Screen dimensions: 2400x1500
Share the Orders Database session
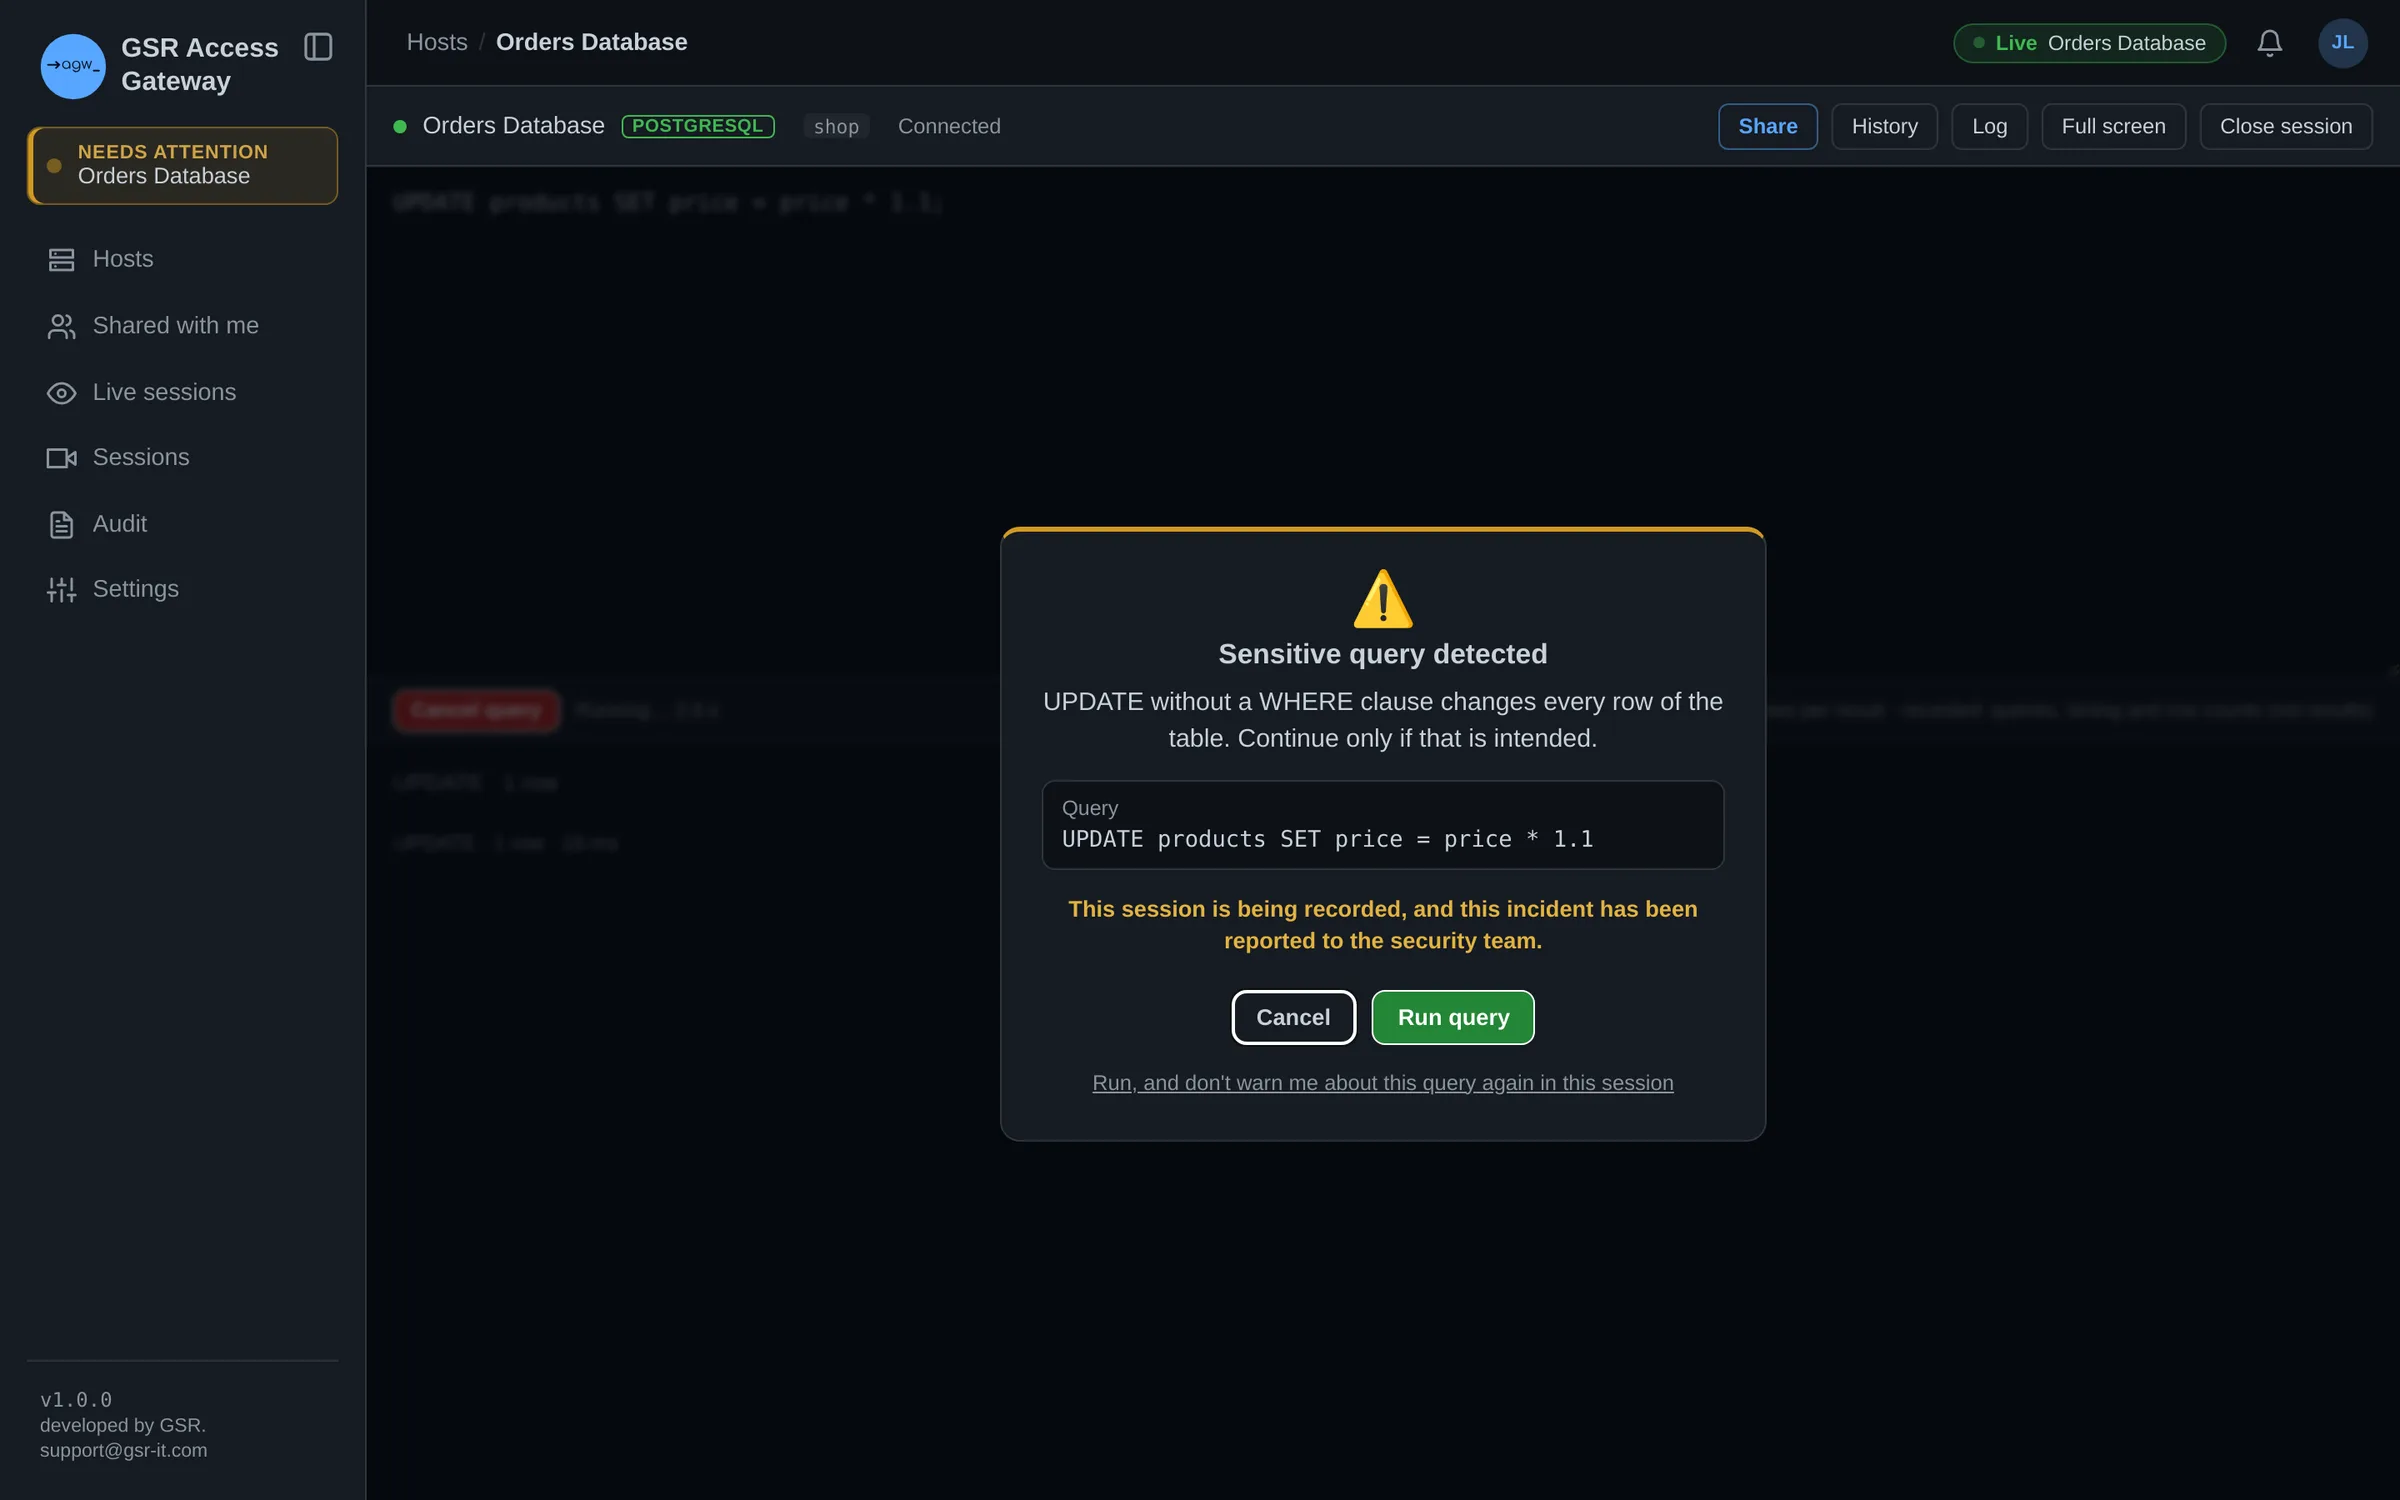tap(1767, 126)
